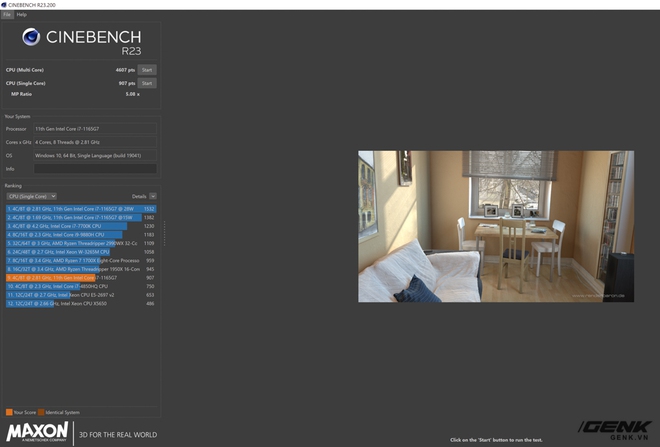The image size is (660, 447).
Task: Click the panel splitter handle beside ranking
Action: (164, 233)
